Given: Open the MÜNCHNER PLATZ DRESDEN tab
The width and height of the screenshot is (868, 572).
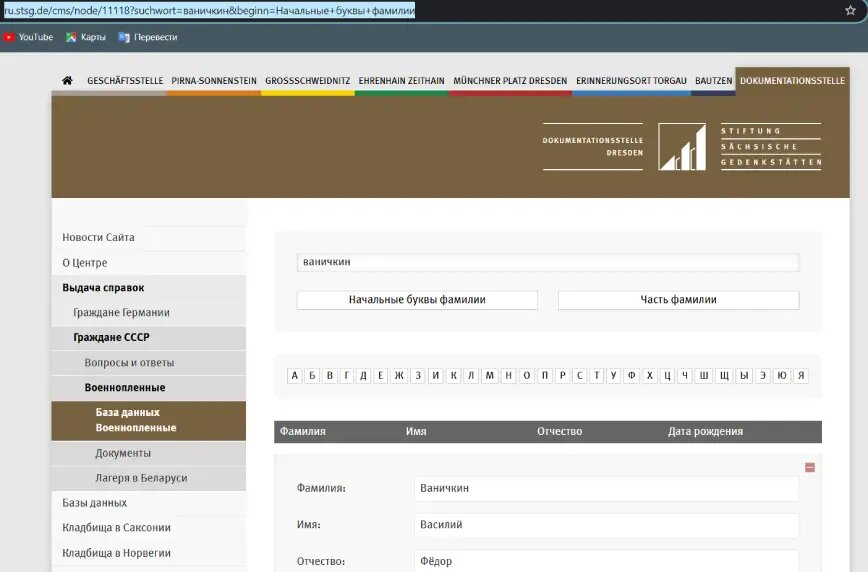Looking at the screenshot, I should coord(510,81).
